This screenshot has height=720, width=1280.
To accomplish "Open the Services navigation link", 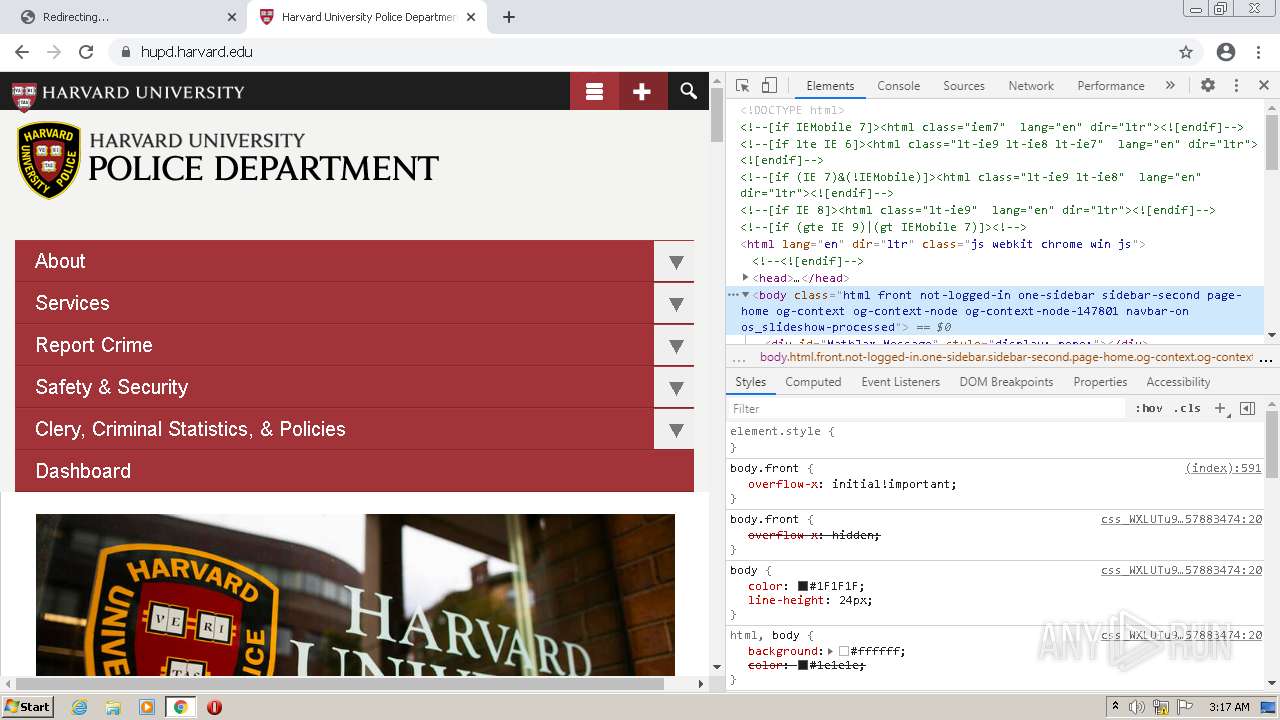I will click(x=72, y=303).
